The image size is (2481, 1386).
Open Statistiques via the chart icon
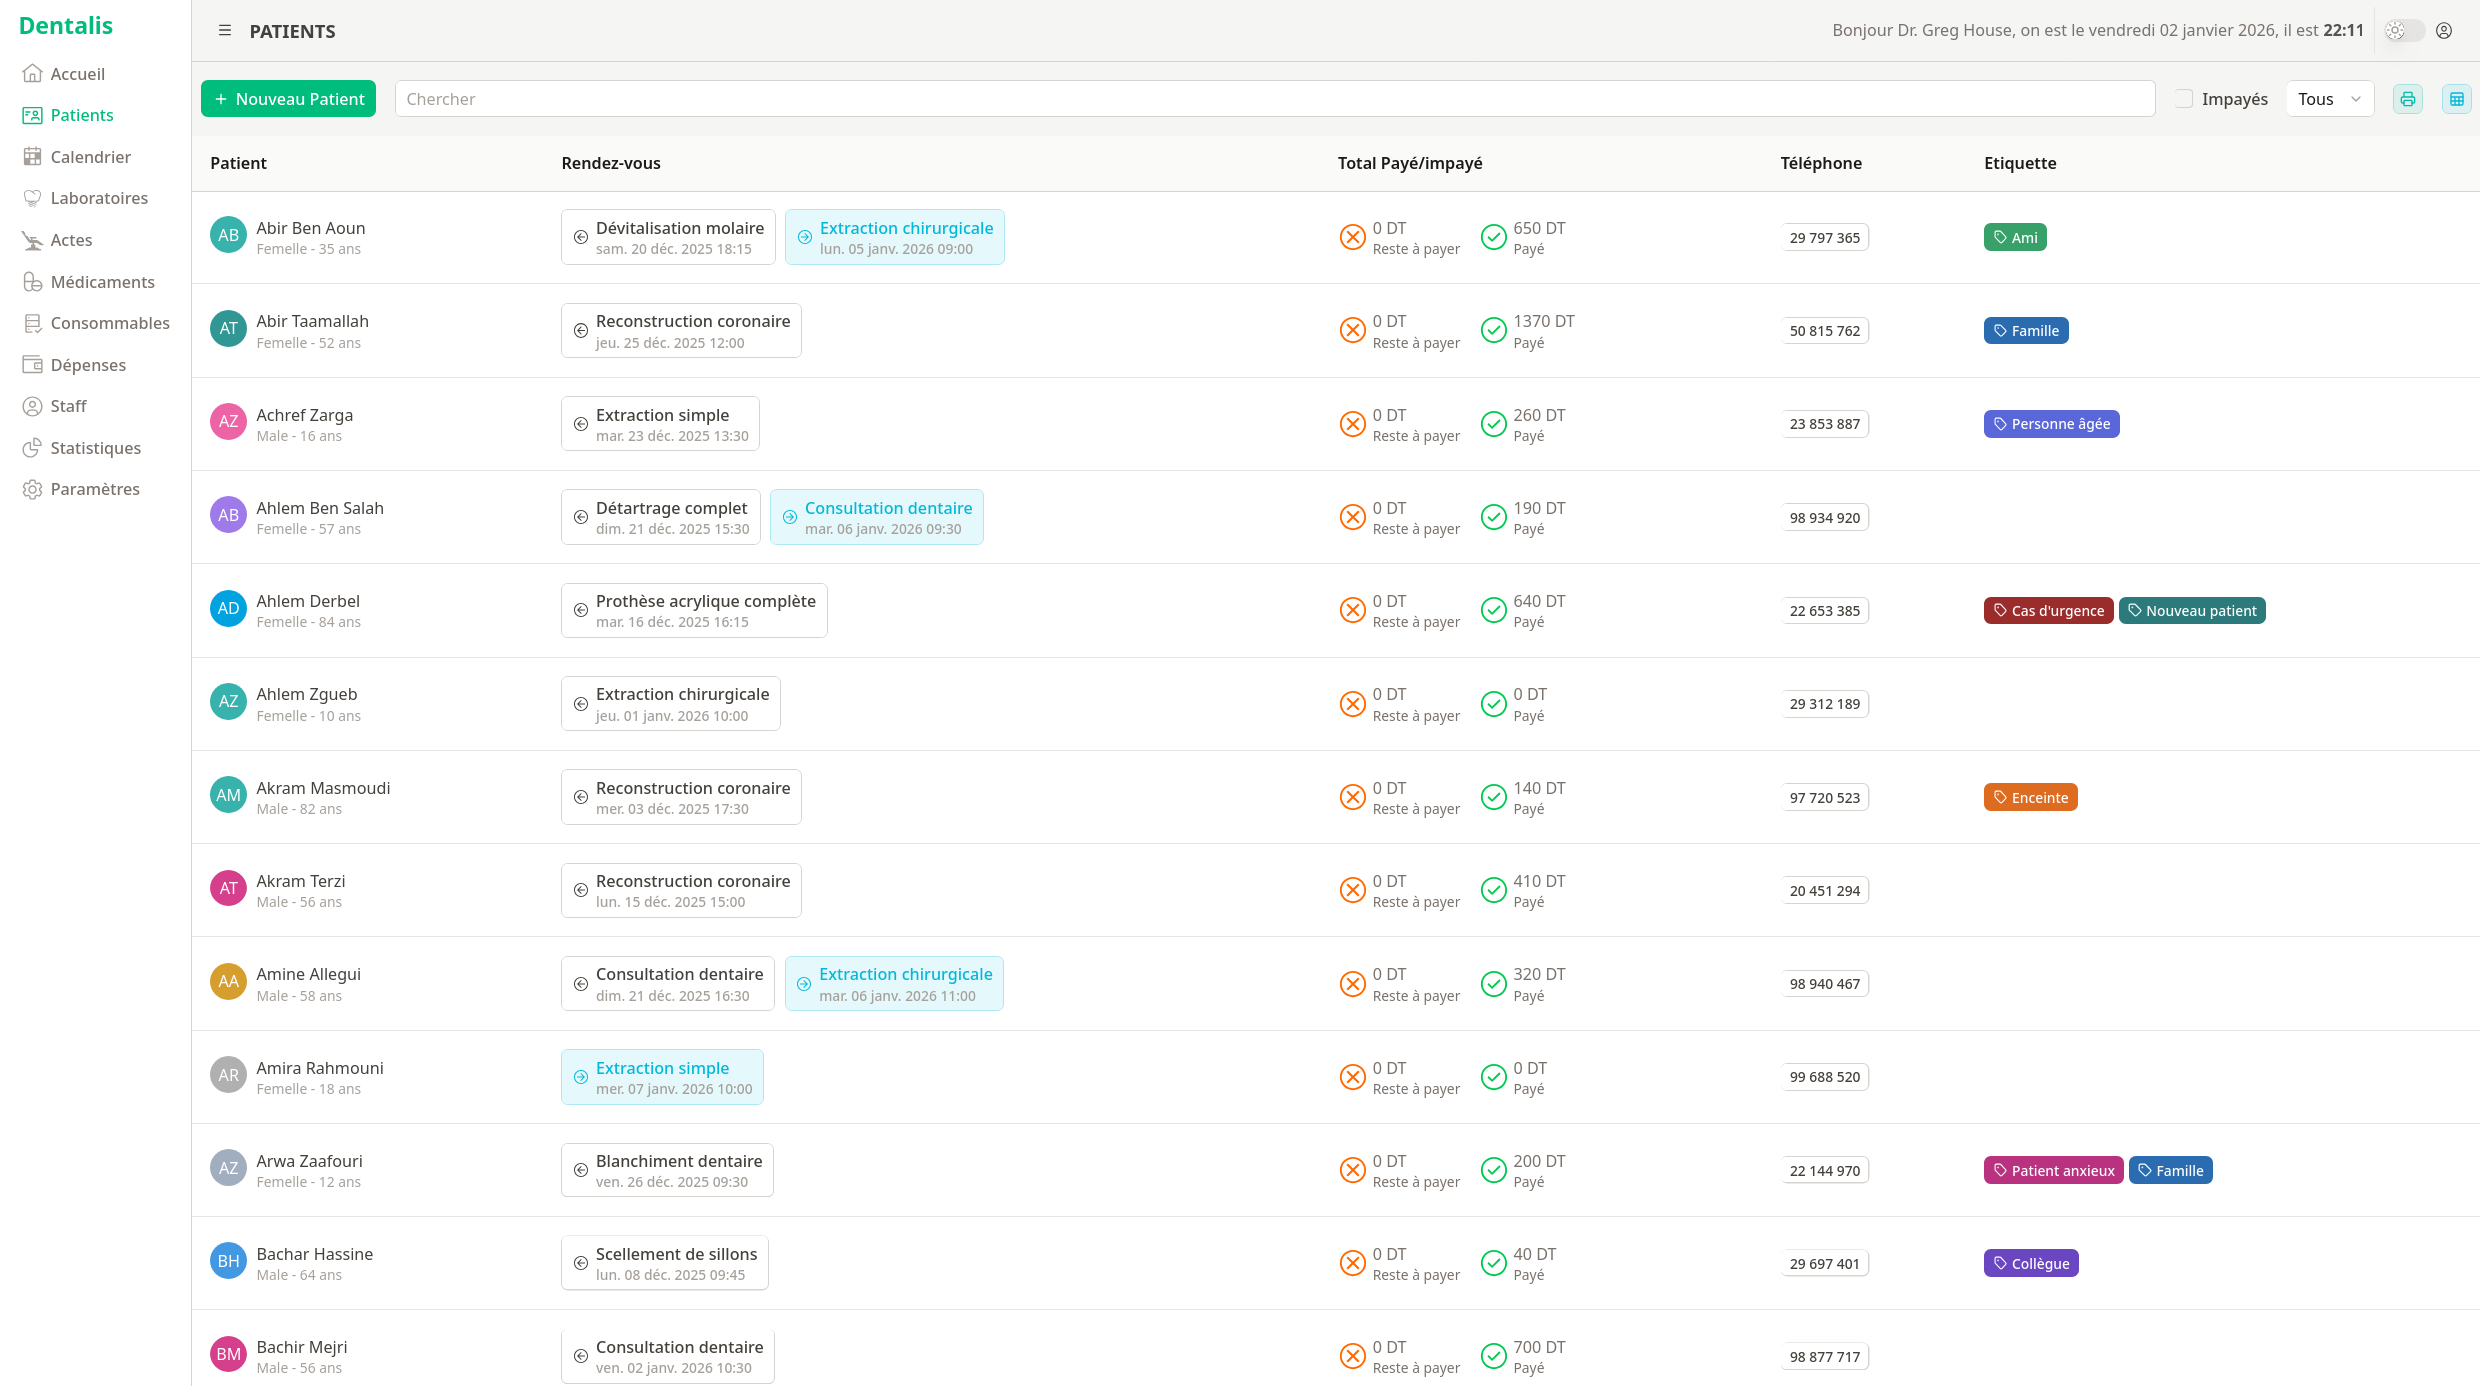coord(33,447)
